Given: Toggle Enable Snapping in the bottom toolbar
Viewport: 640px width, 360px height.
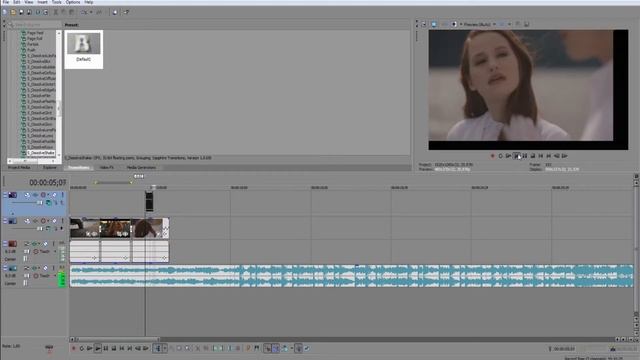Looking at the screenshot, I should click(268, 349).
